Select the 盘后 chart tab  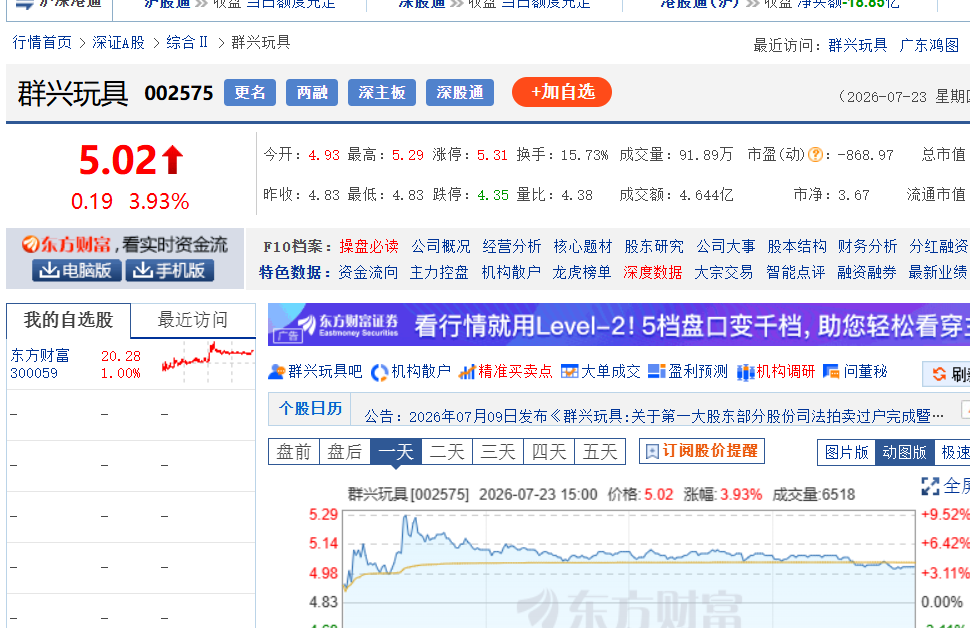[345, 452]
